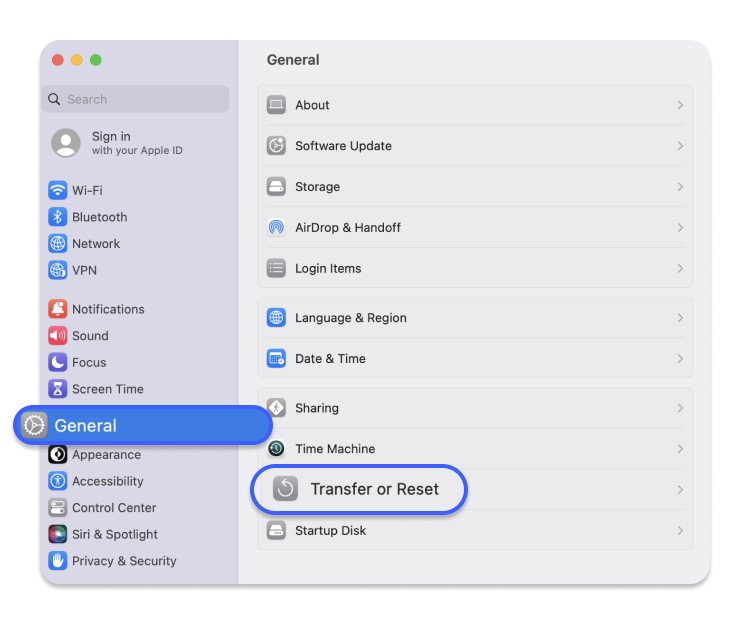Click the magnifying glass search icon

pyautogui.click(x=54, y=99)
